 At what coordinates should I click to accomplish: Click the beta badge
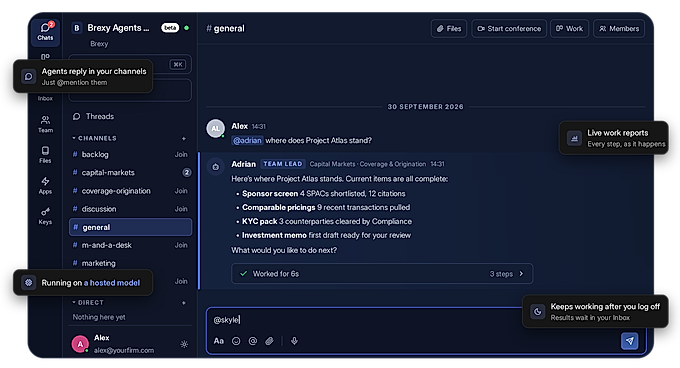(x=170, y=28)
